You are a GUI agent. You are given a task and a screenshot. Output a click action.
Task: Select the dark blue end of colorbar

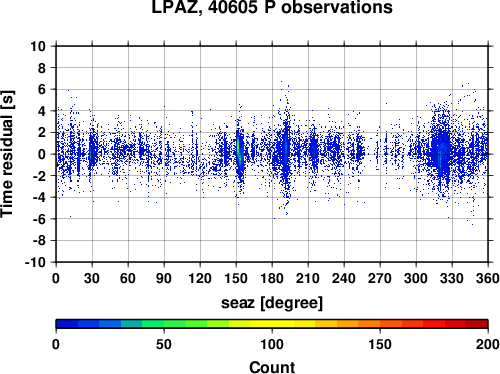pyautogui.click(x=67, y=324)
